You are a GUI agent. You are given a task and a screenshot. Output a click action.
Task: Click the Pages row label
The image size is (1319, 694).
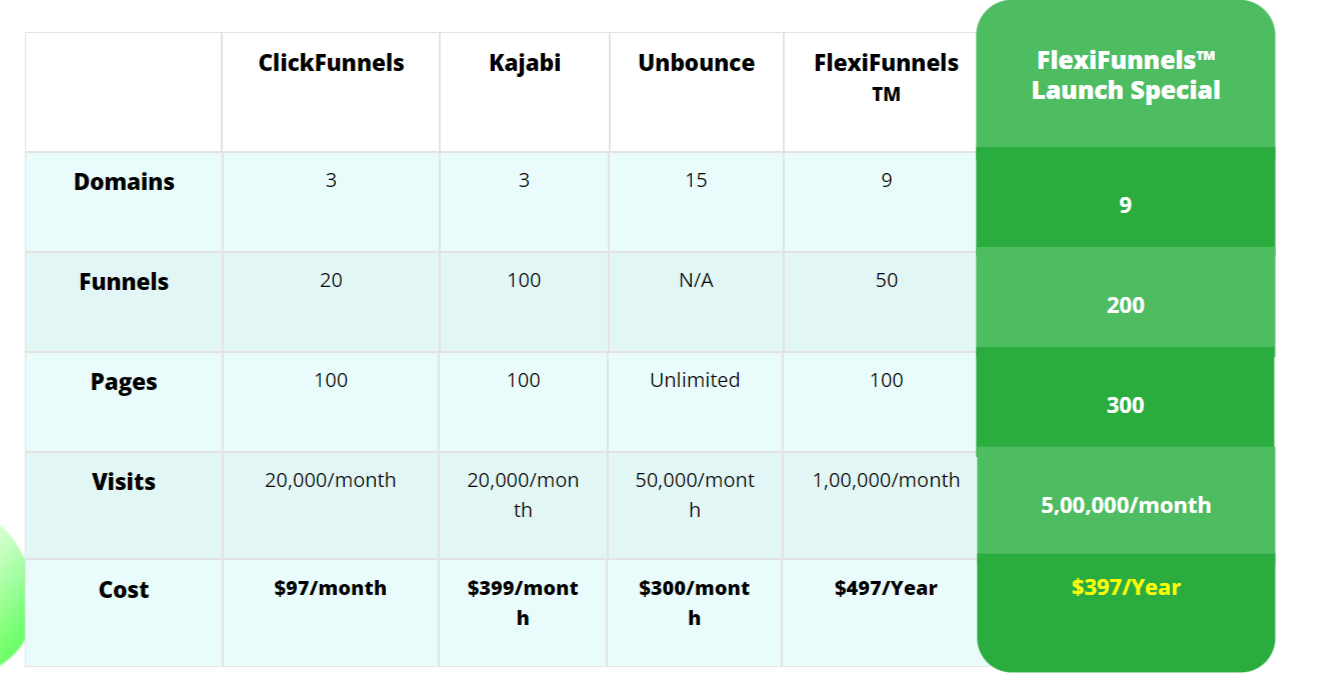point(124,382)
